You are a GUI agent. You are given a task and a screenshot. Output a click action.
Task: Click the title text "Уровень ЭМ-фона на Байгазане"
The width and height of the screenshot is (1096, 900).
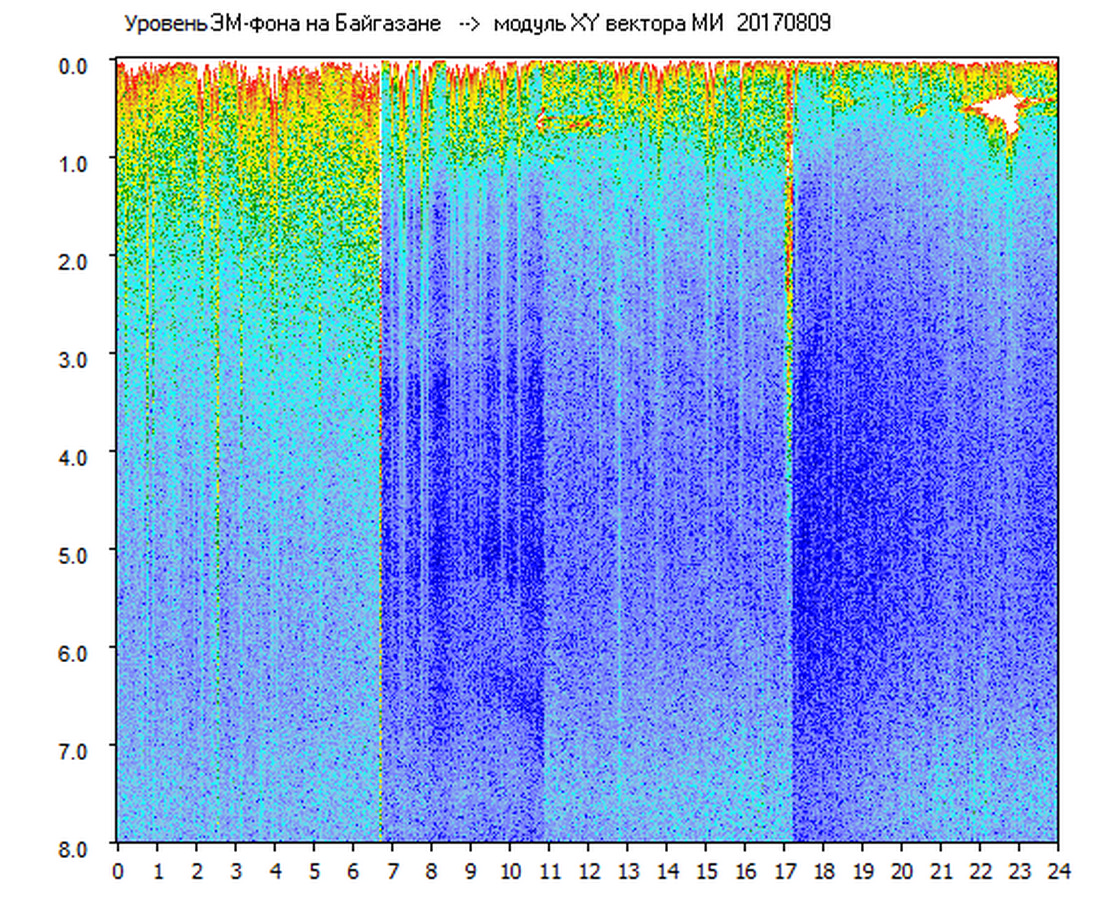coord(282,24)
